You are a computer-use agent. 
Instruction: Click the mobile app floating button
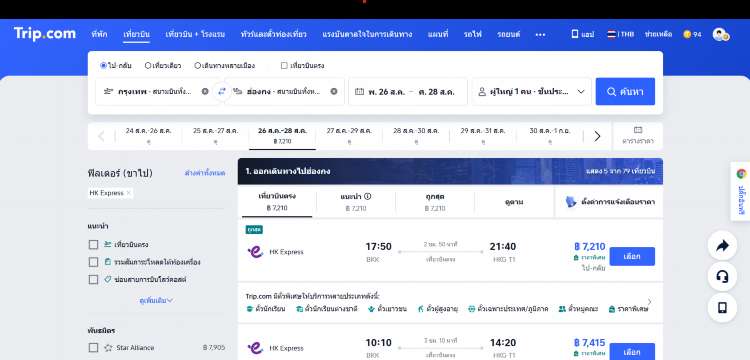pos(722,308)
